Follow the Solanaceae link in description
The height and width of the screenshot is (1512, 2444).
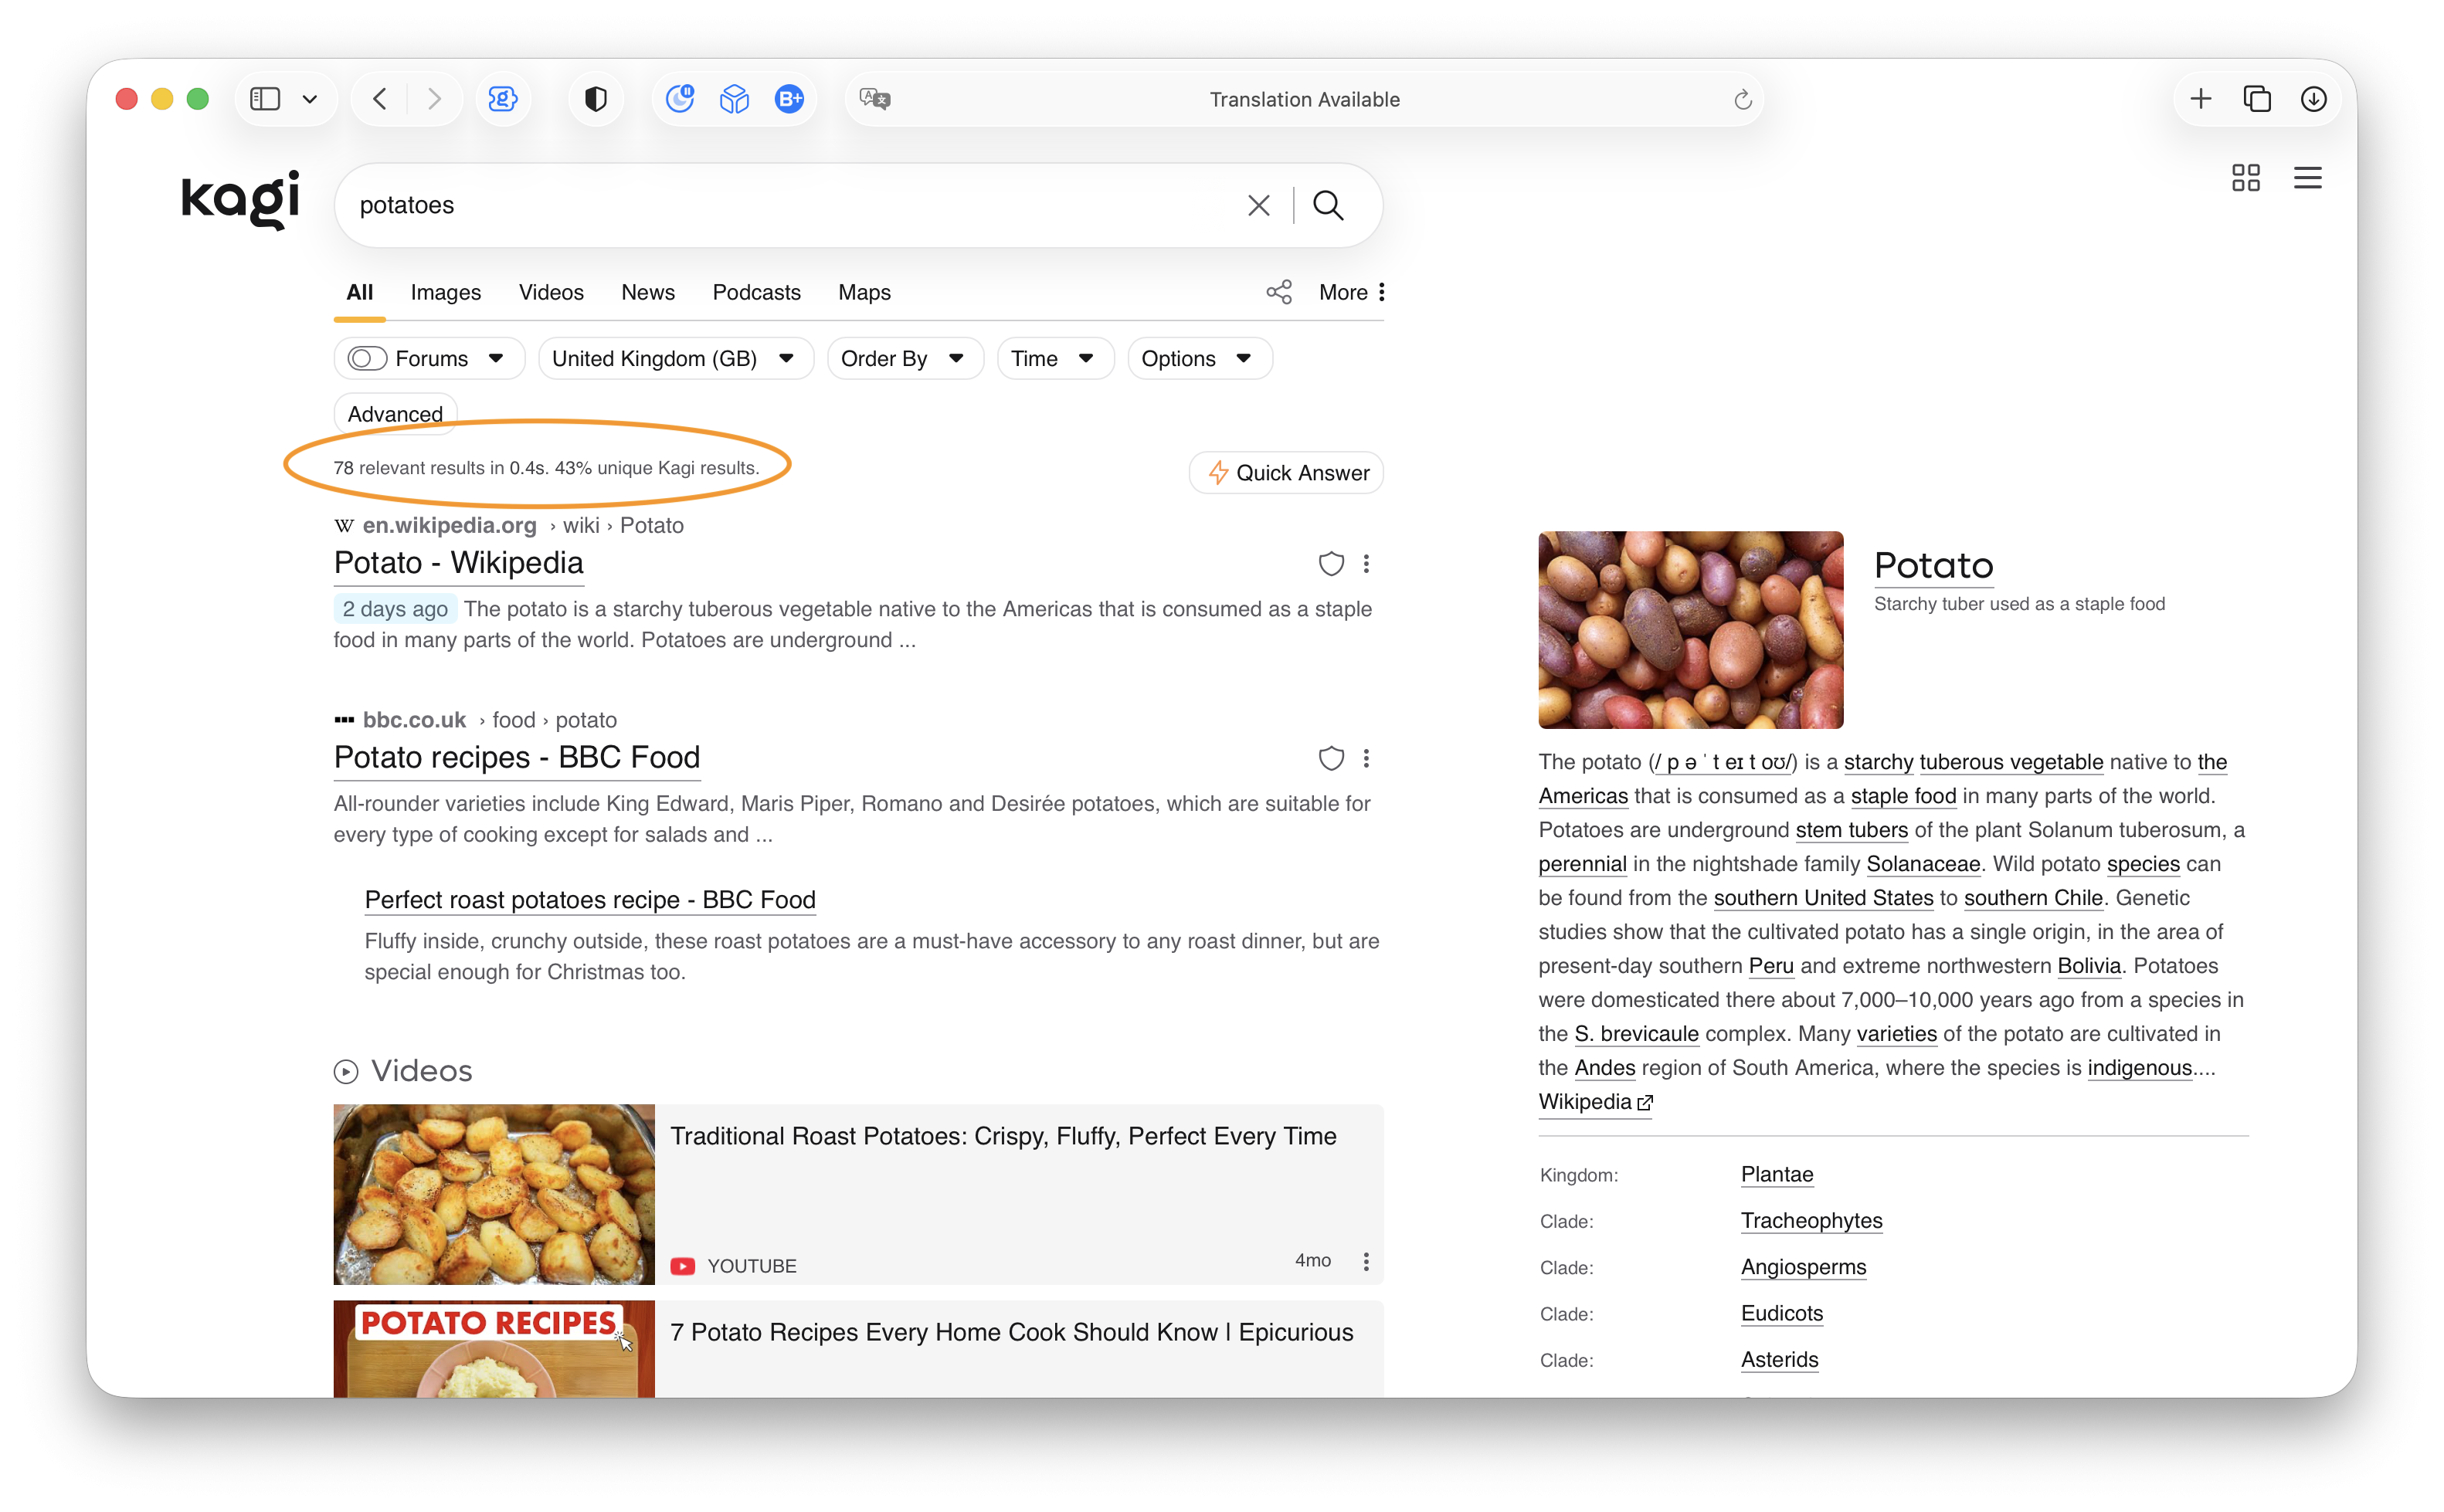(1923, 864)
